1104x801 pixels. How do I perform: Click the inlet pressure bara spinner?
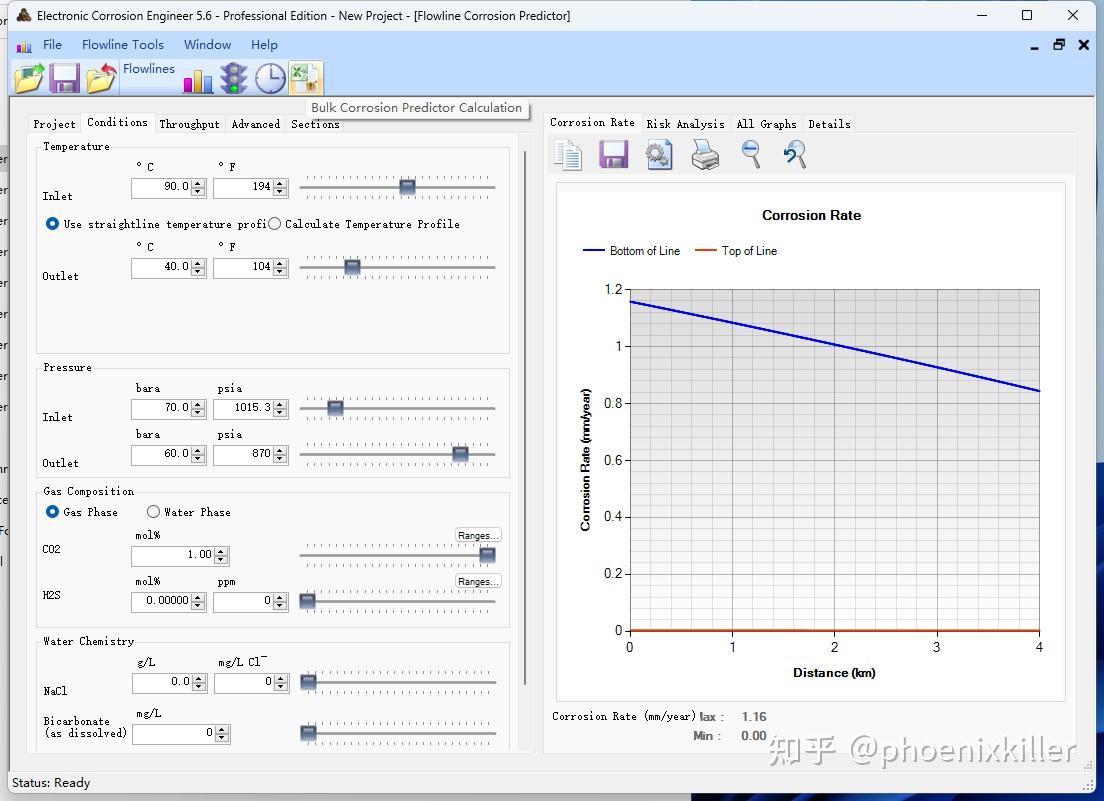point(199,408)
